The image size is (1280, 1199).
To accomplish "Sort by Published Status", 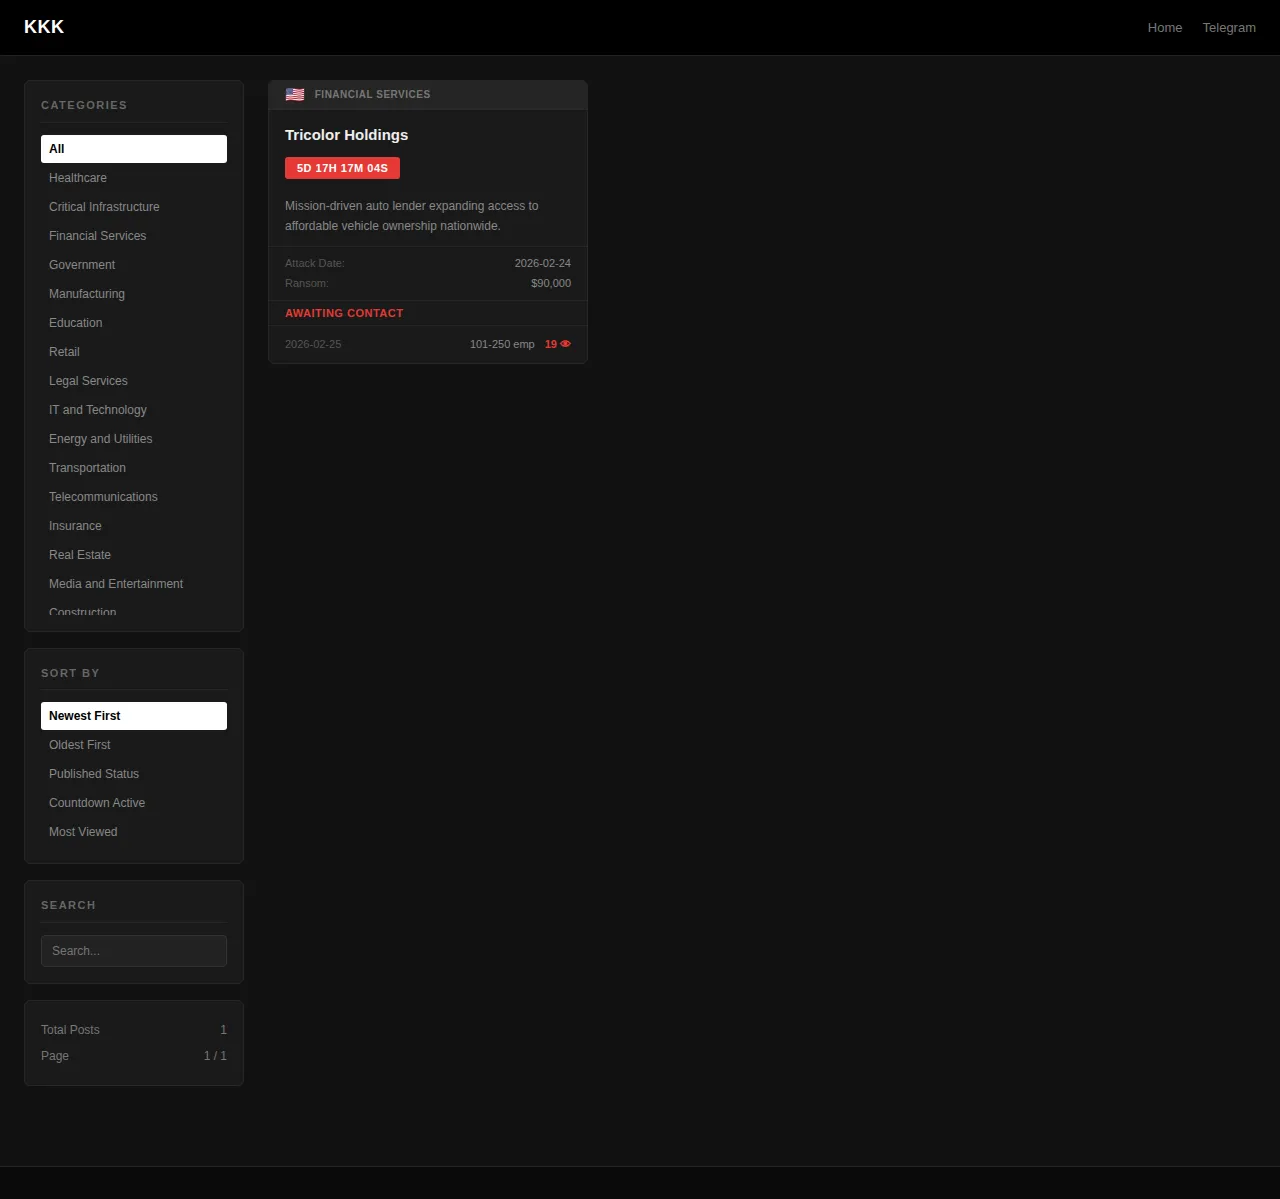I will click(94, 774).
